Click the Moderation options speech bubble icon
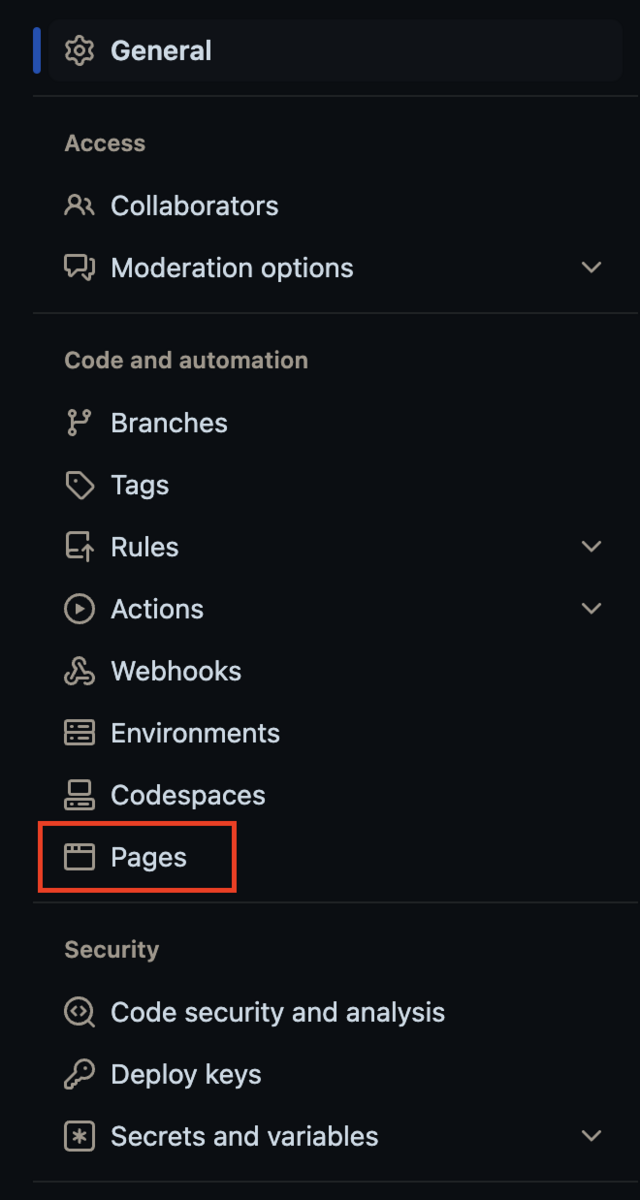This screenshot has height=1200, width=640. (x=79, y=267)
